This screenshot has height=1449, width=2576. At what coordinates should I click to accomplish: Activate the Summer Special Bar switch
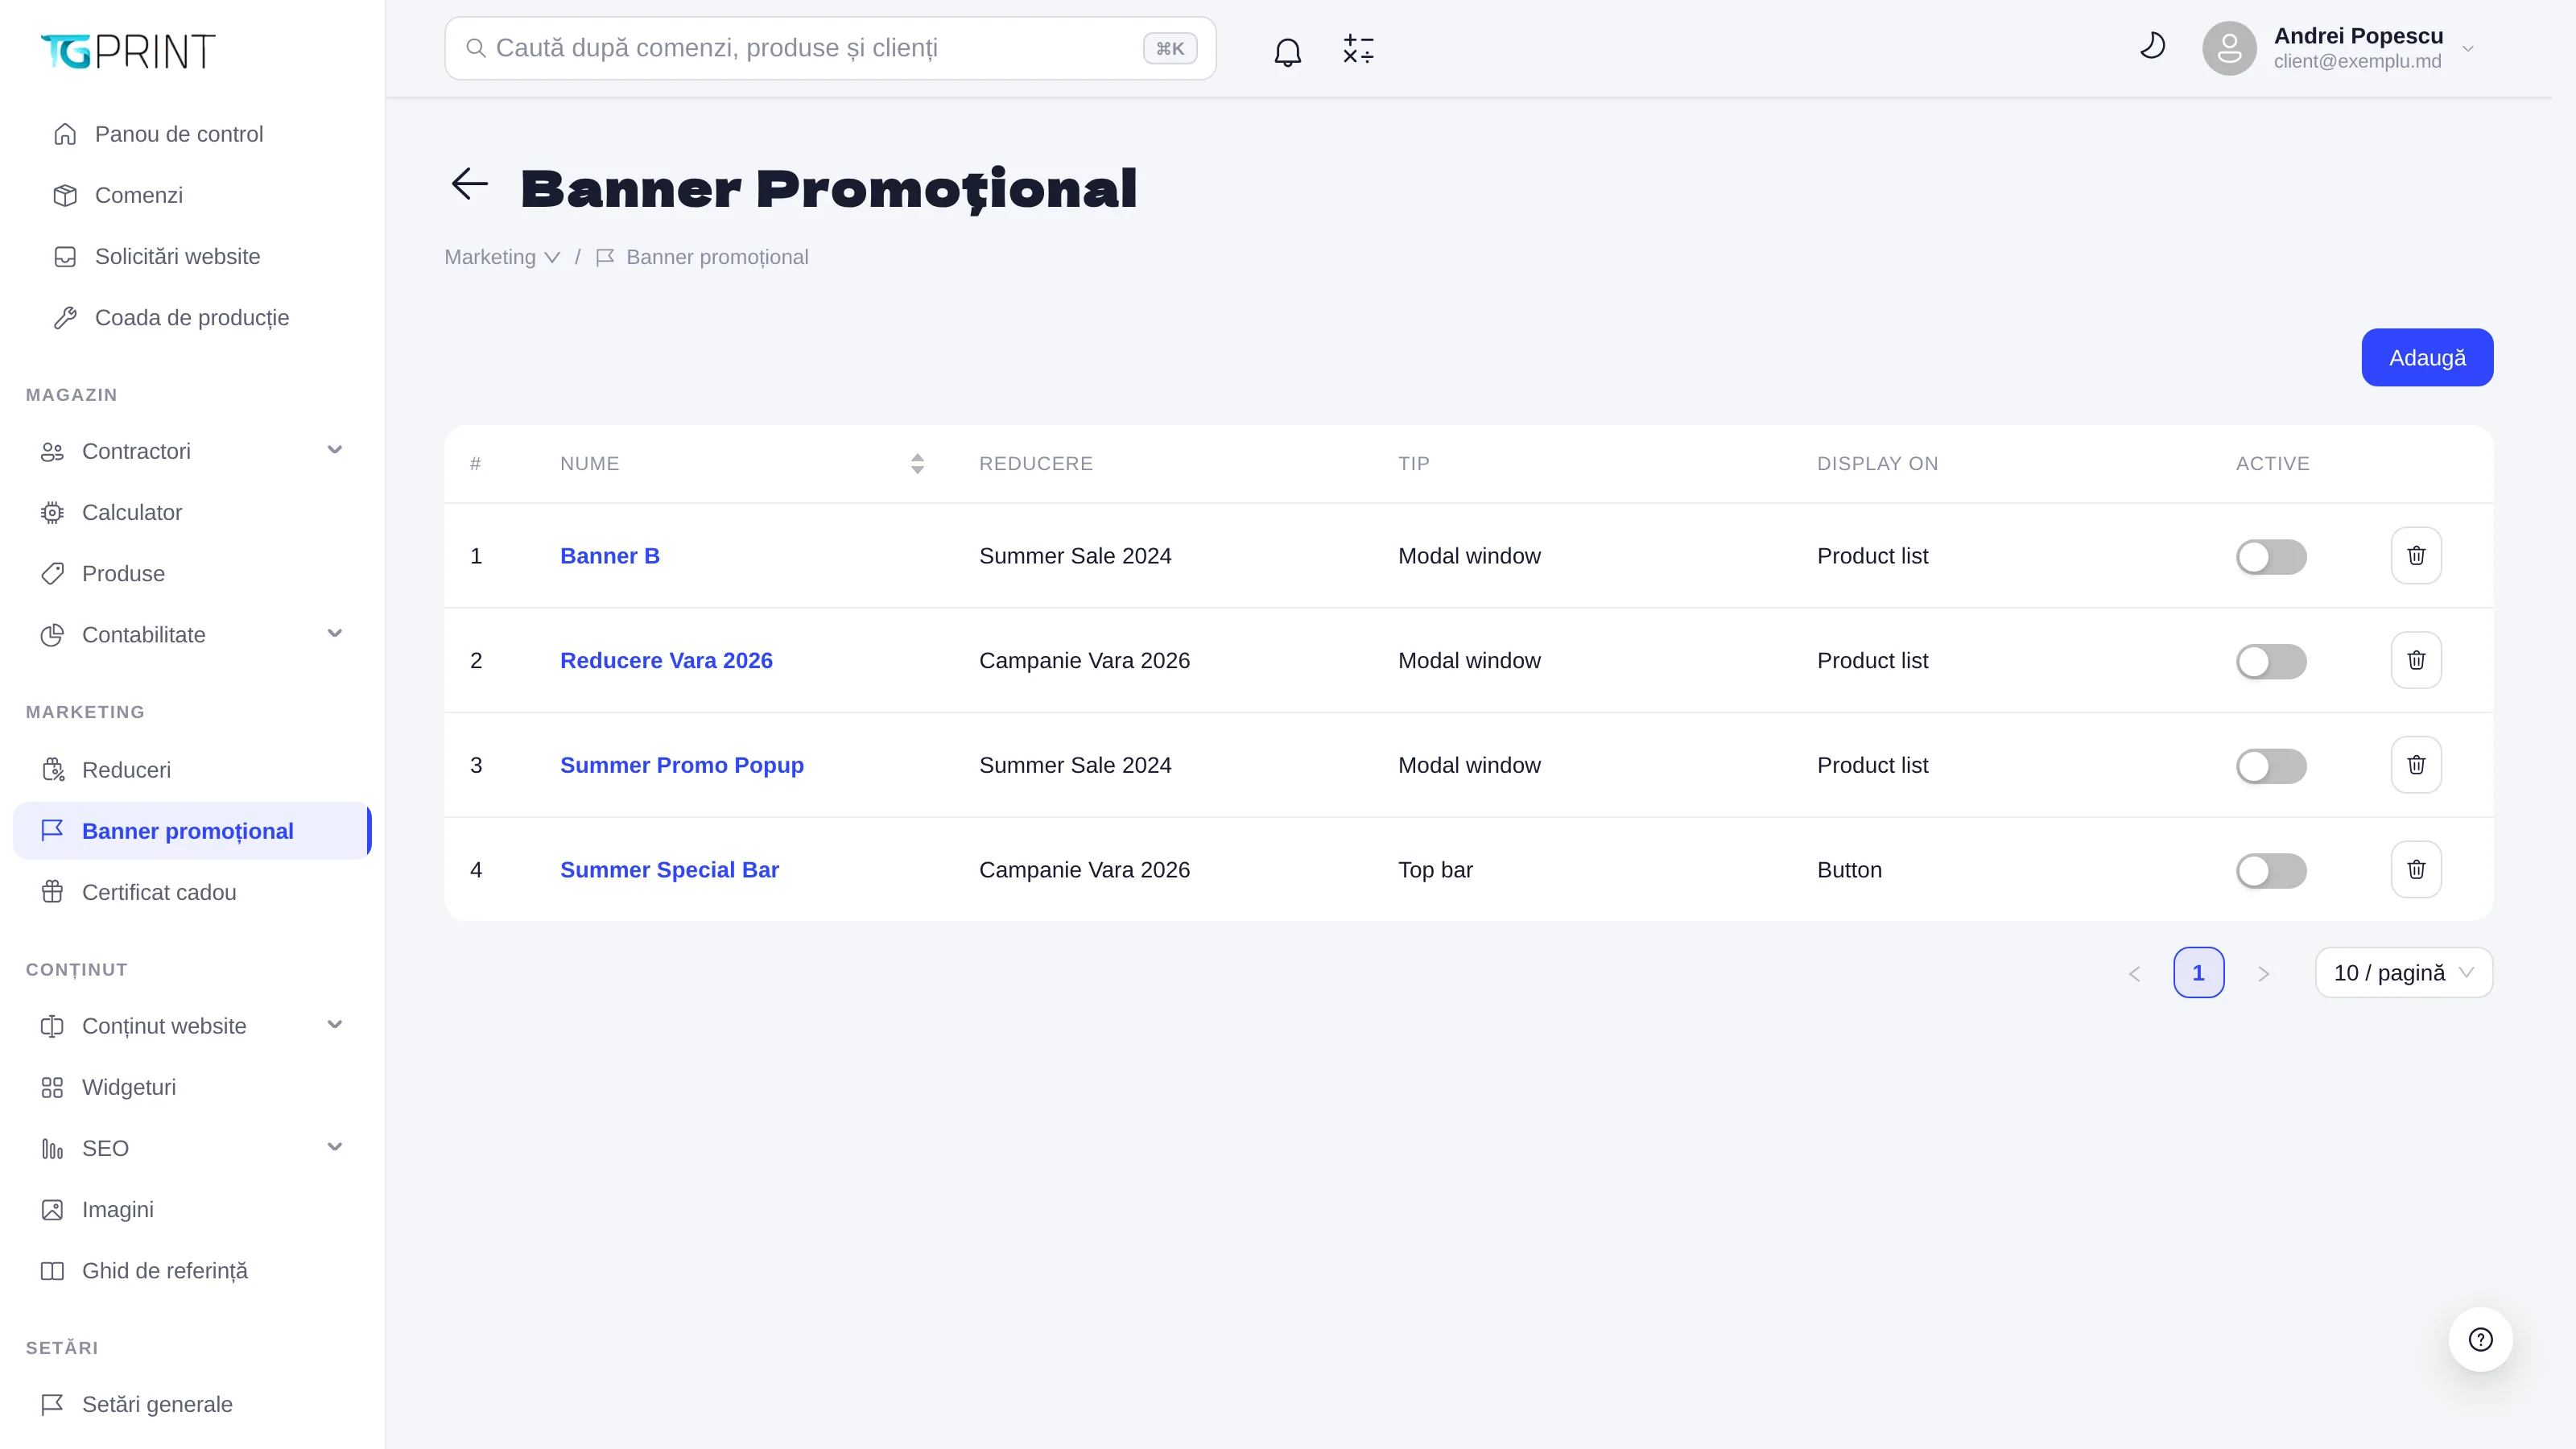tap(2271, 871)
